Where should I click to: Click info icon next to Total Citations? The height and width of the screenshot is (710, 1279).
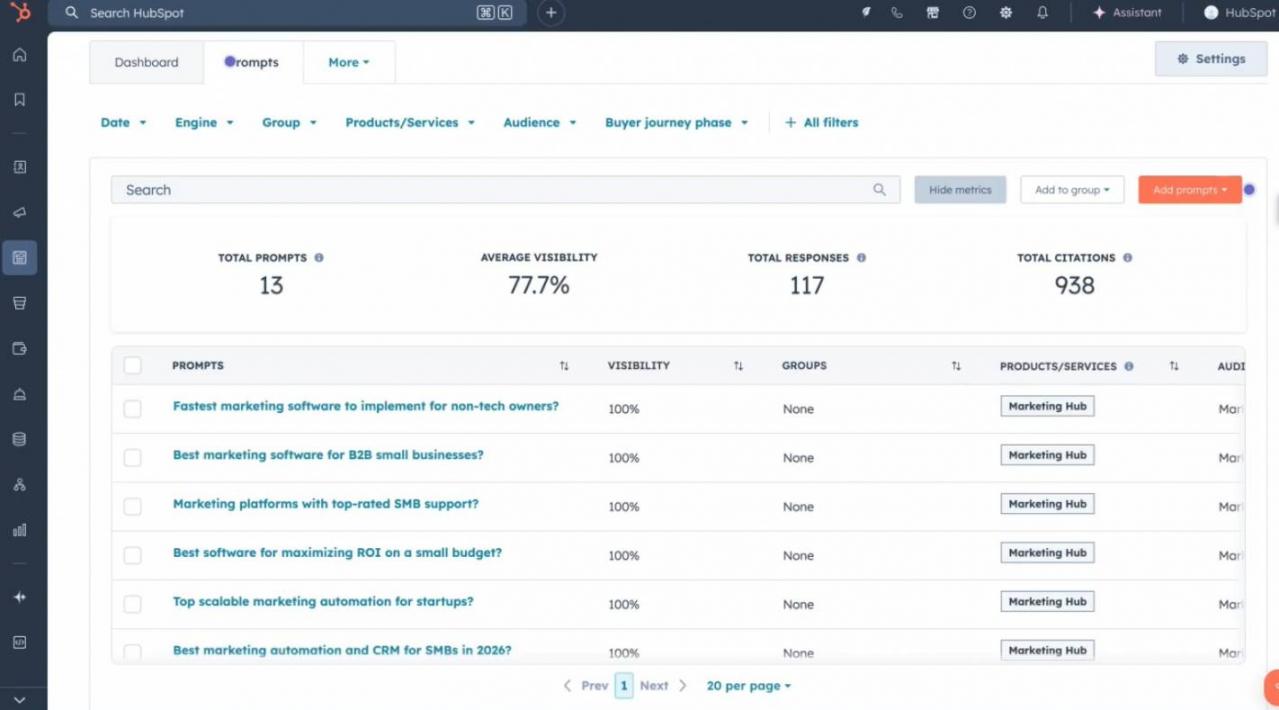click(1127, 258)
